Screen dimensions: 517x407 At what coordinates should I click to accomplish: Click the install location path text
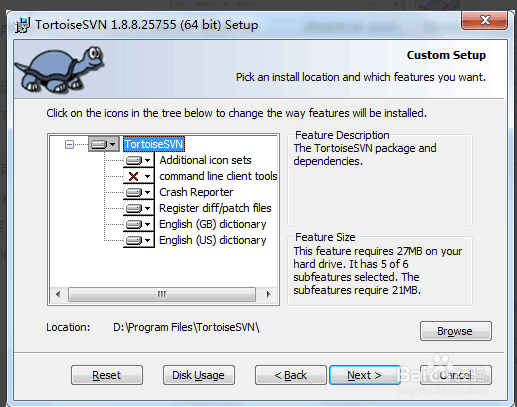[186, 327]
